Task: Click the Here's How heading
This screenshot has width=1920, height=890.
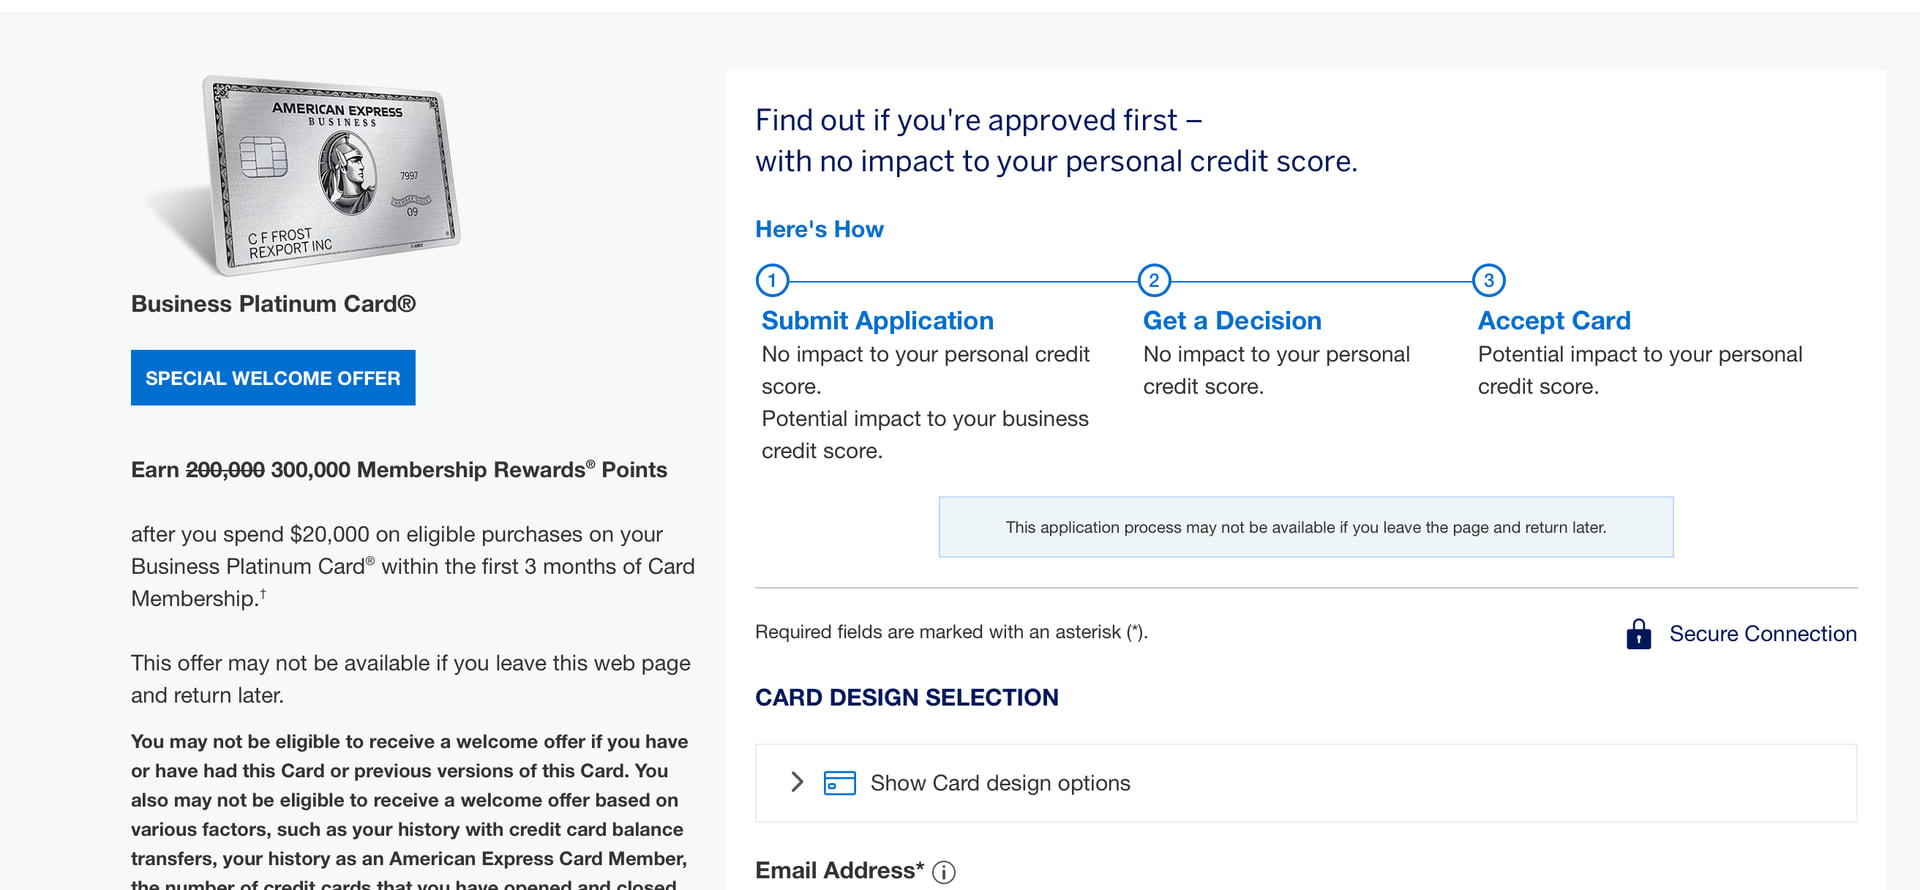Action: click(x=819, y=230)
